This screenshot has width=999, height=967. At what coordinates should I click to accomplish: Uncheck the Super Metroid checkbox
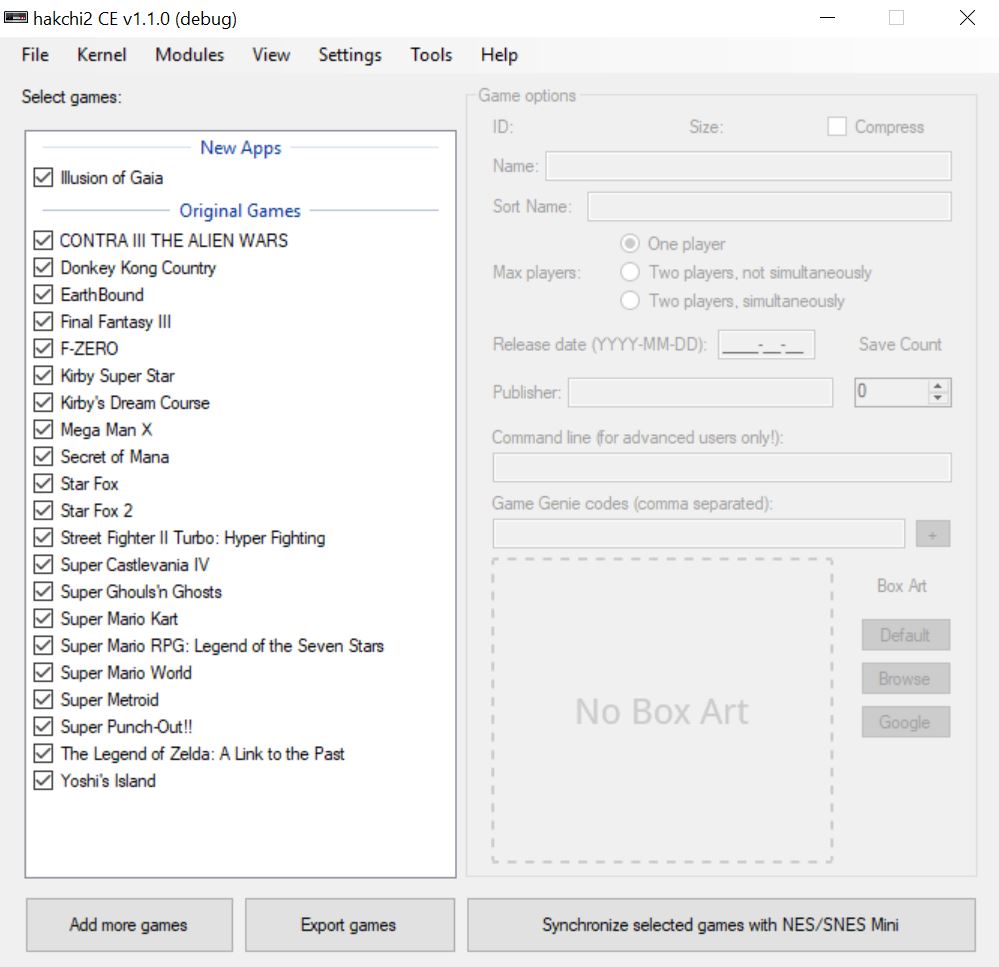pyautogui.click(x=43, y=699)
